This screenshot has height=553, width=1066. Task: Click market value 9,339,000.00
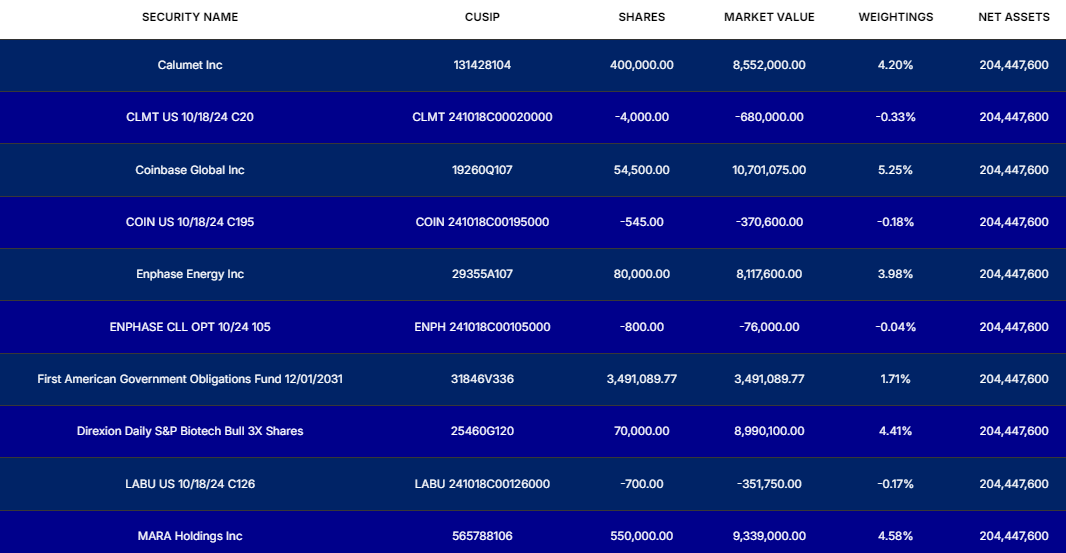pos(769,536)
